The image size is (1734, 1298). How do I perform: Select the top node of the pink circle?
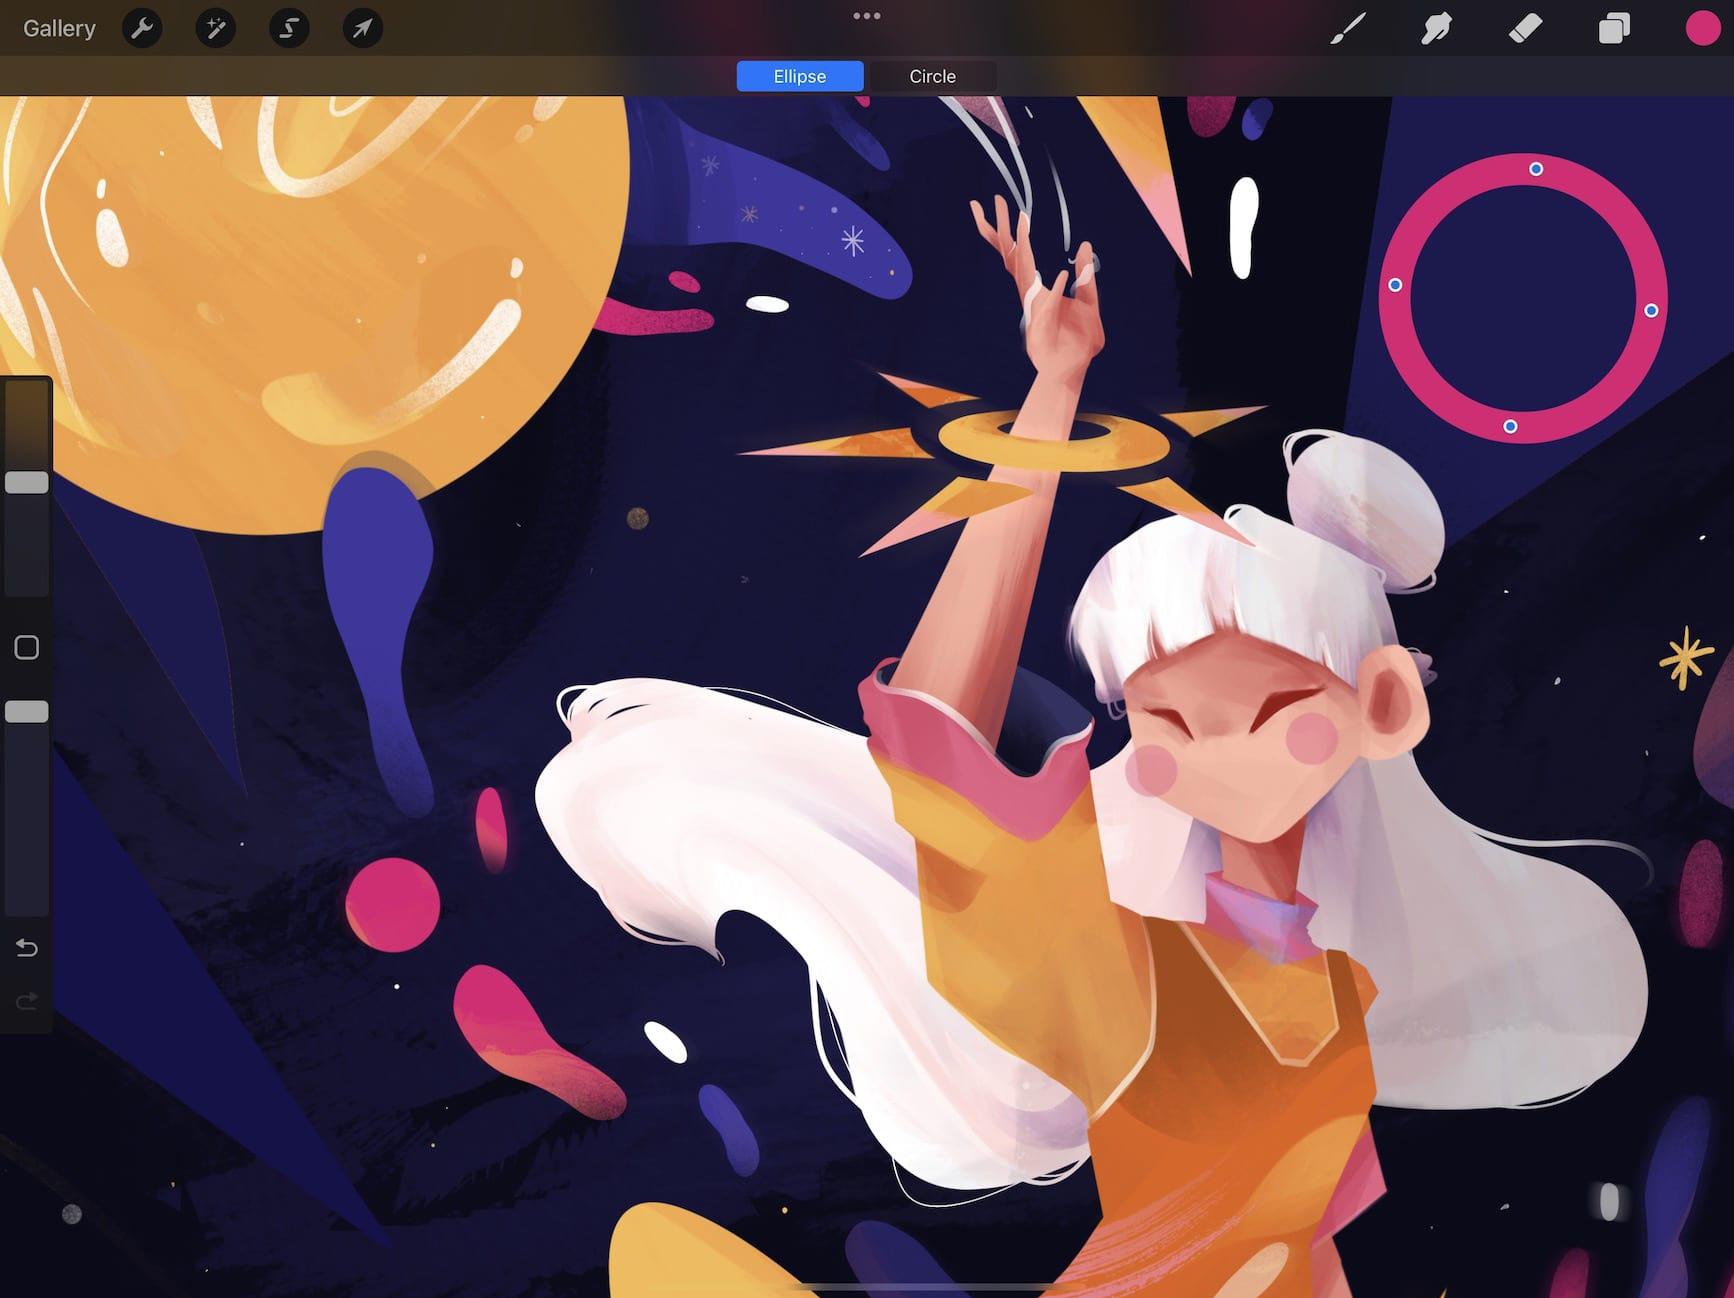[x=1536, y=169]
